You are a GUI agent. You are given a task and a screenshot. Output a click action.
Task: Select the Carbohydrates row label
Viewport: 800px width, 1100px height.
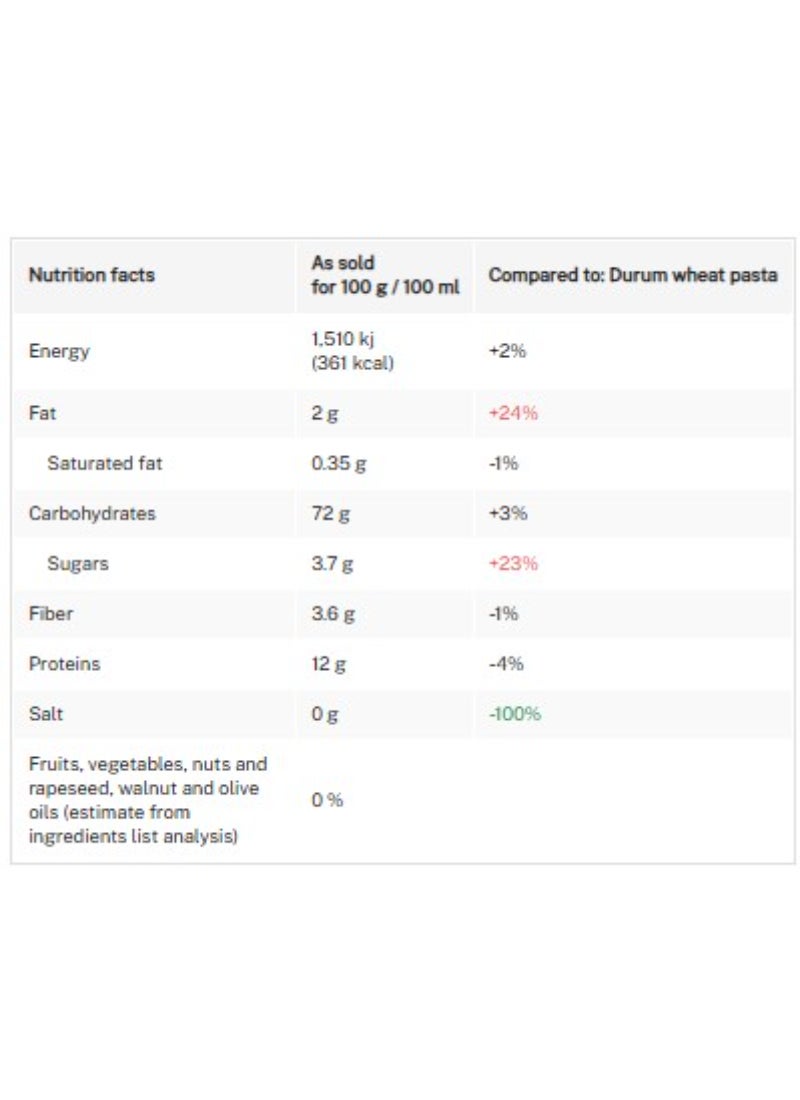[x=92, y=513]
